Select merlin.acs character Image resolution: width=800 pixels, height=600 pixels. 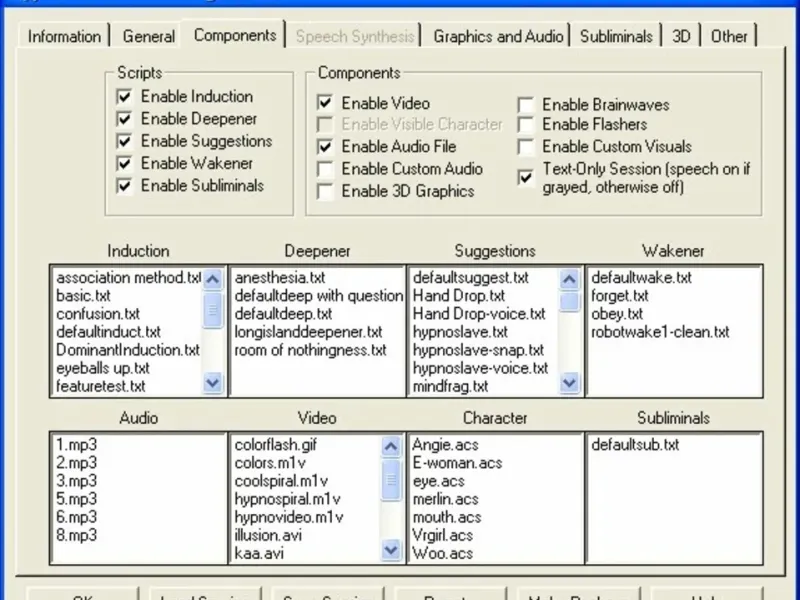(445, 499)
